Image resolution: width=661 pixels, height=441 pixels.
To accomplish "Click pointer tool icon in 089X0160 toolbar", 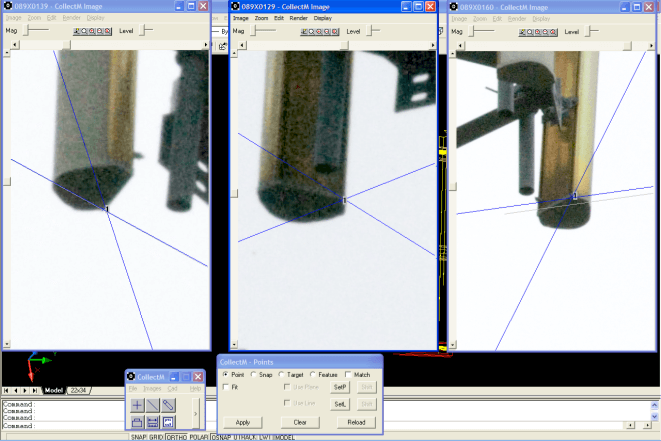I will click(x=522, y=32).
